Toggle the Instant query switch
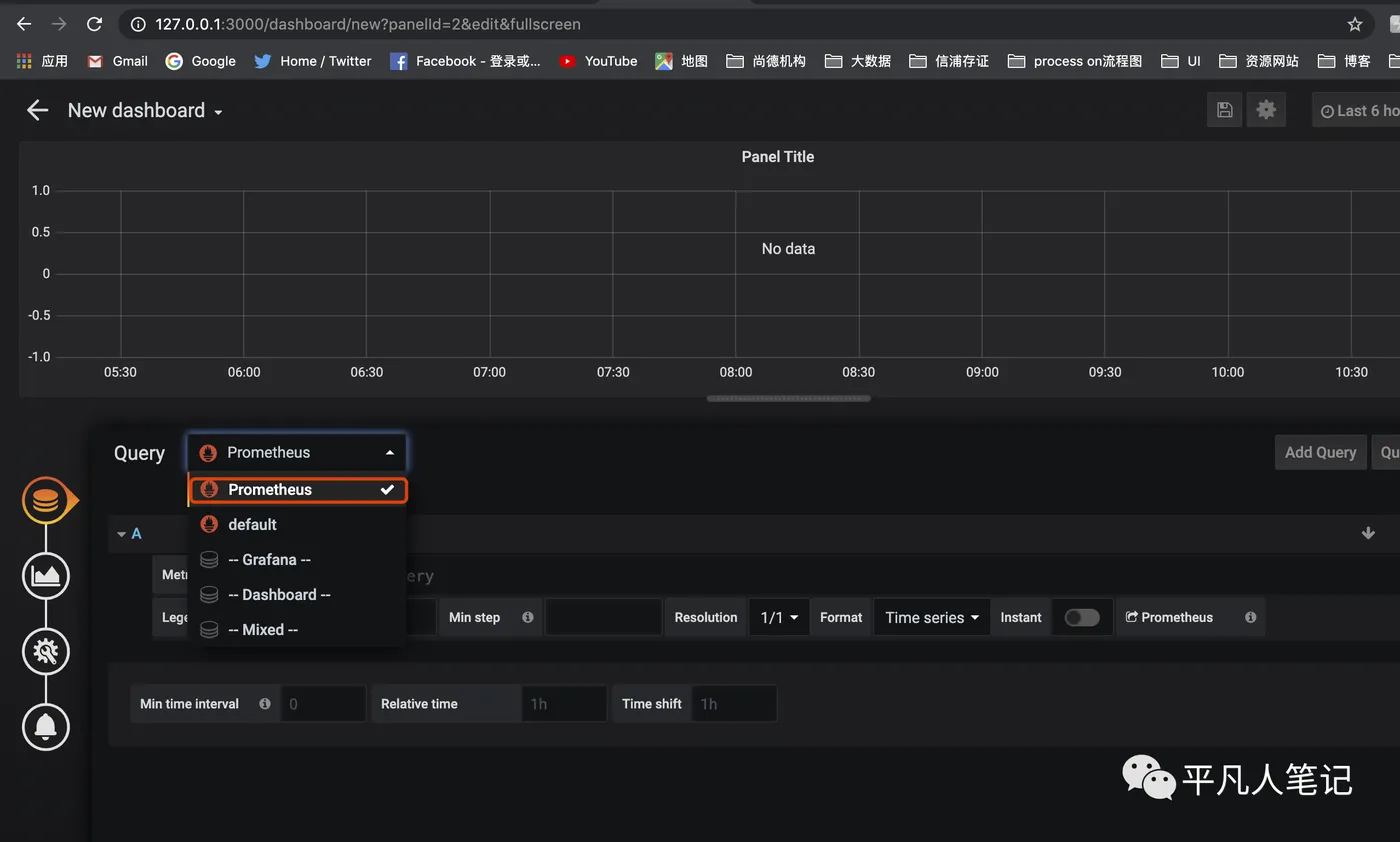Image resolution: width=1400 pixels, height=842 pixels. point(1081,617)
